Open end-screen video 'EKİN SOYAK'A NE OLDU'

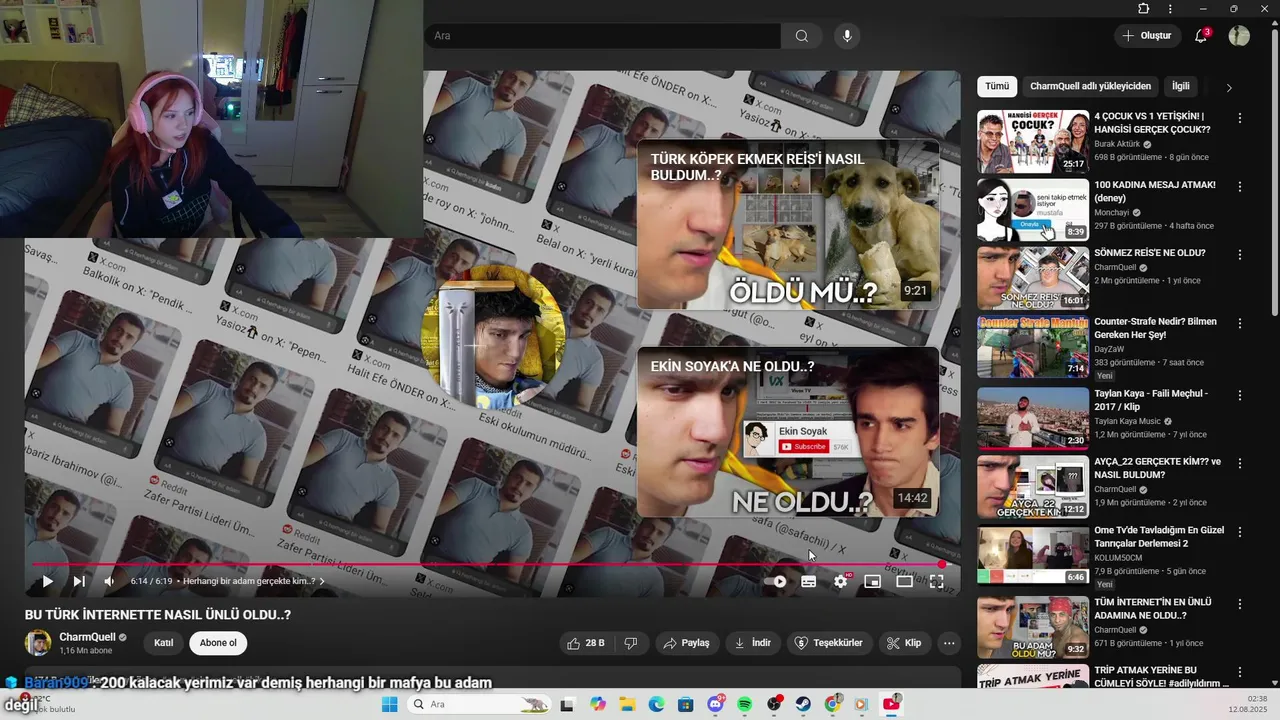click(x=788, y=432)
